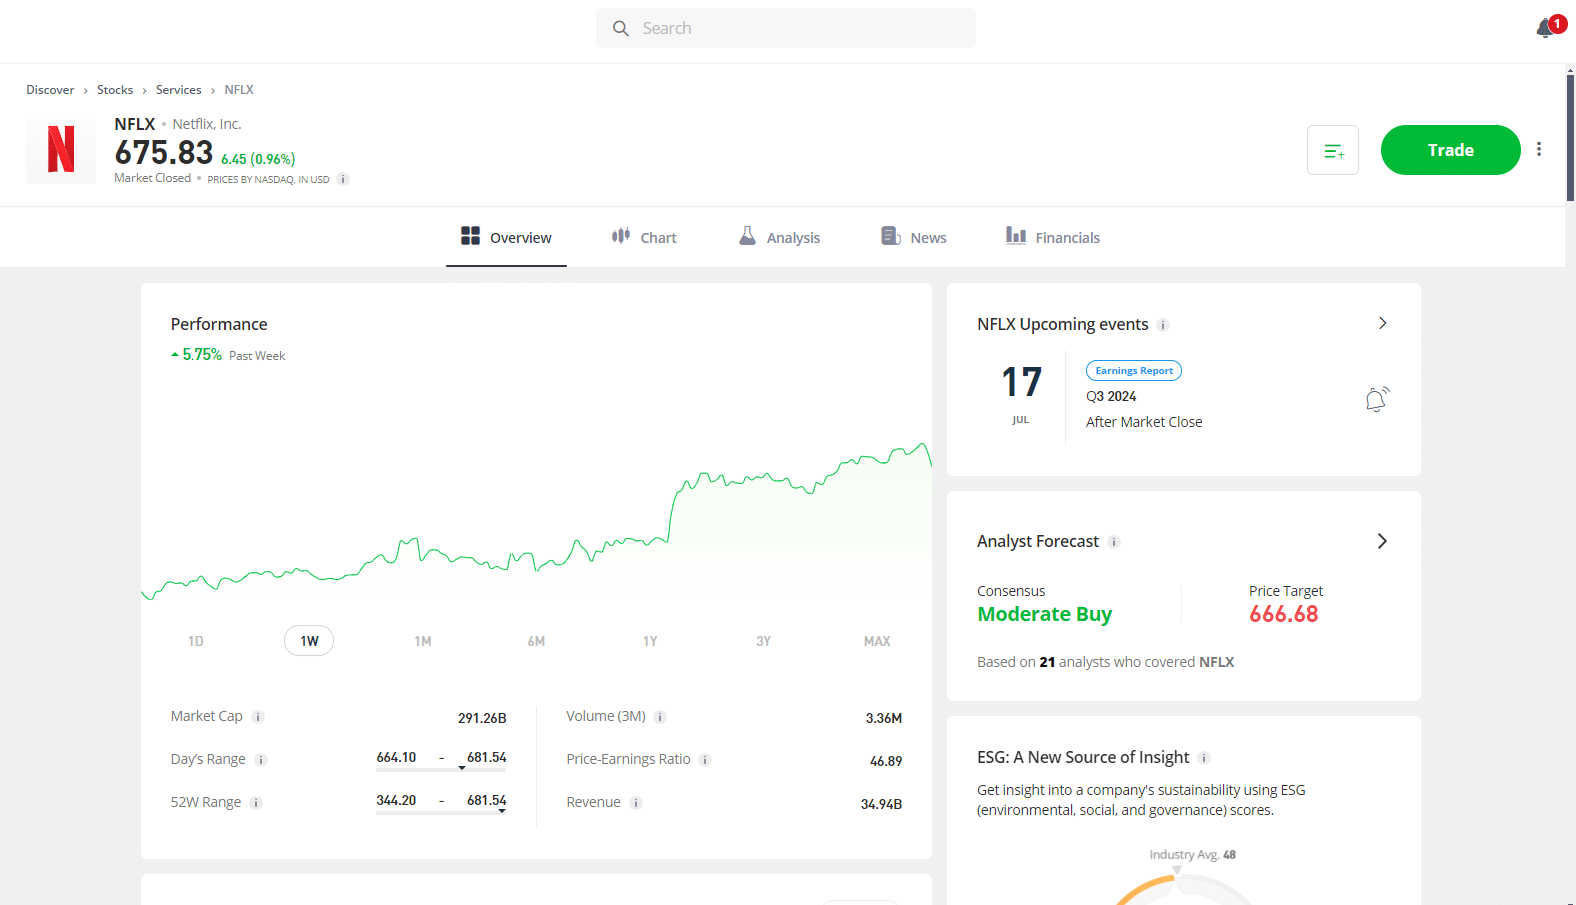Click the search magnifier icon
Viewport: 1576px width, 905px height.
coord(621,28)
